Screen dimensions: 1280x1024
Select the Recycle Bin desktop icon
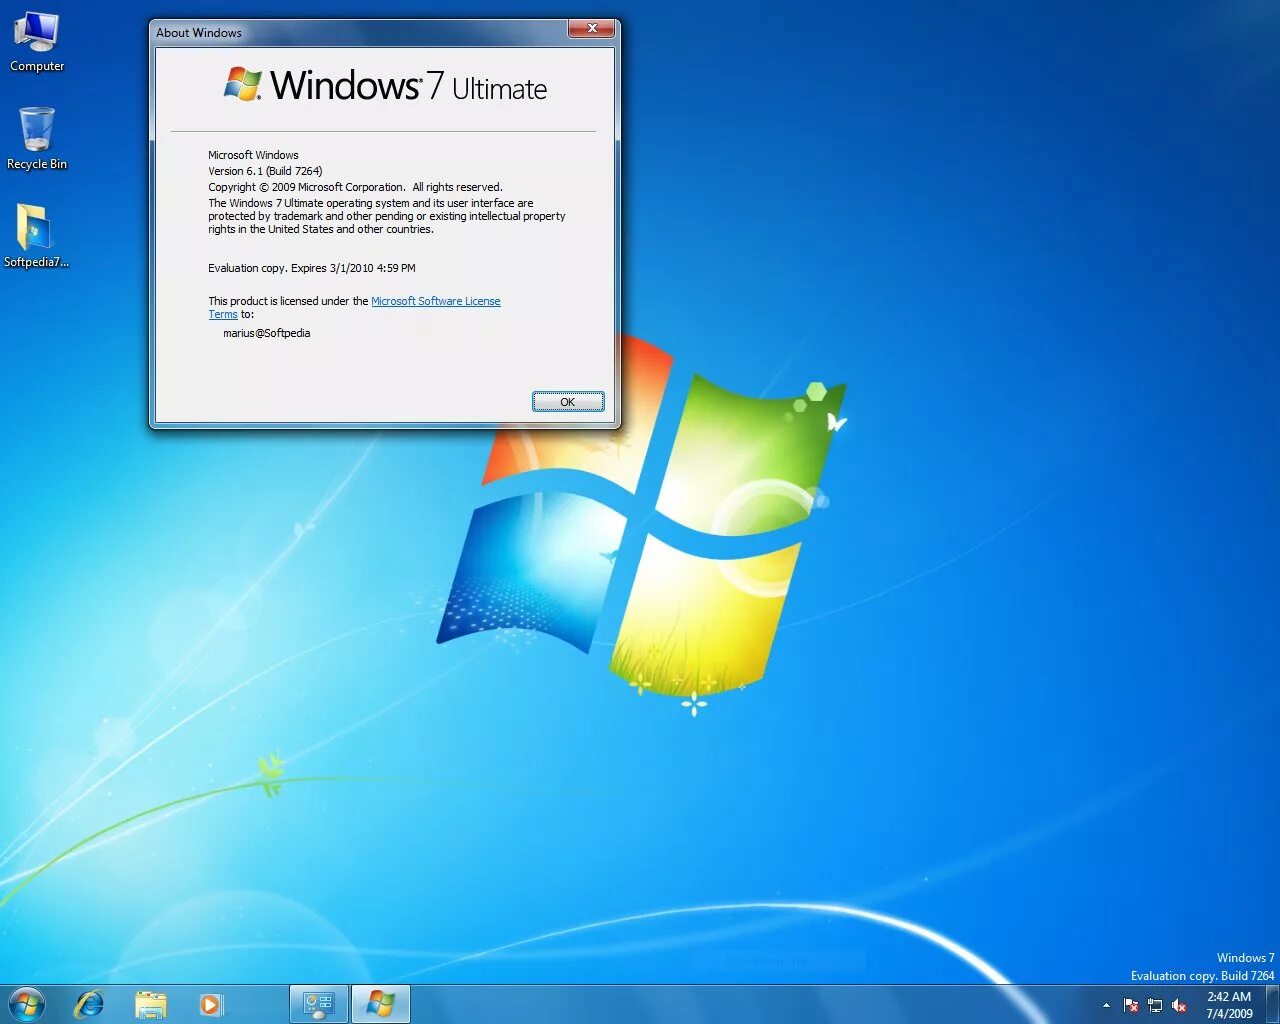click(x=37, y=138)
